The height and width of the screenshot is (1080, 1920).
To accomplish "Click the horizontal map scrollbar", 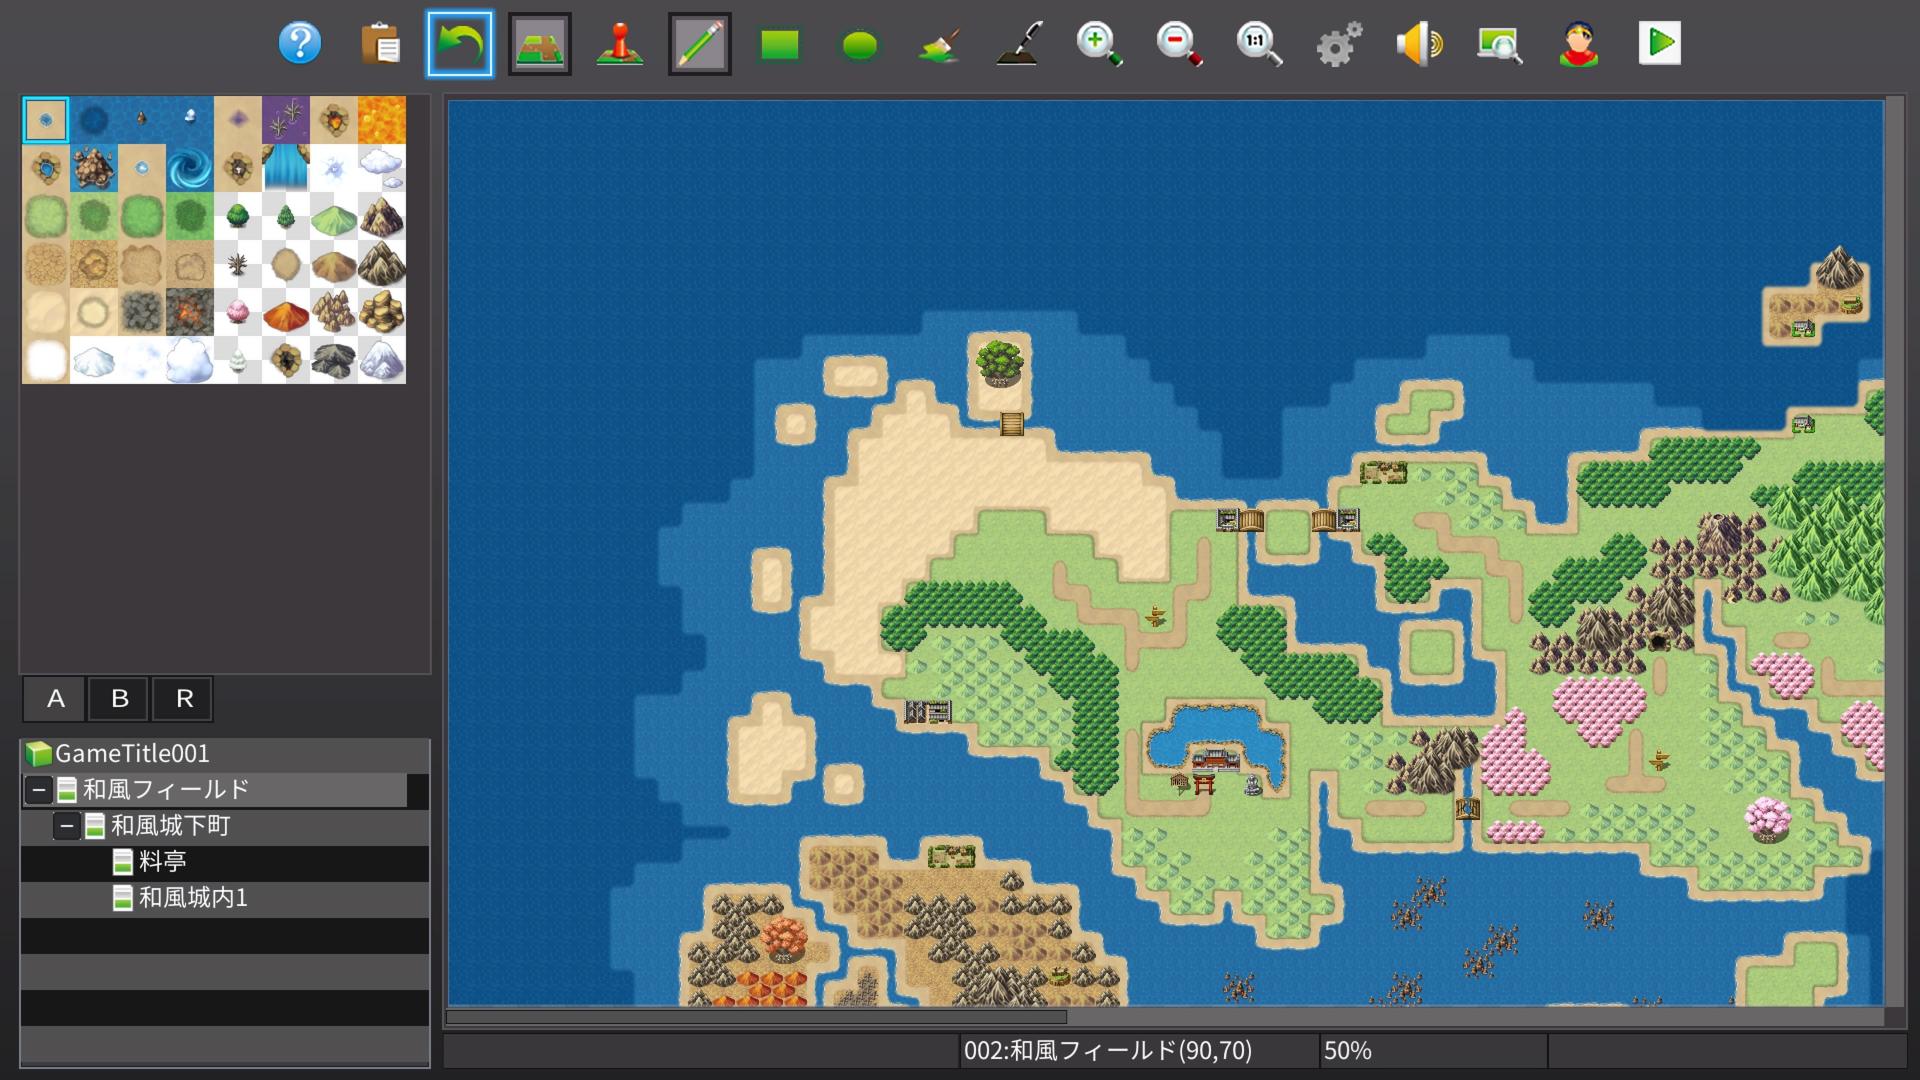I will (x=756, y=1017).
